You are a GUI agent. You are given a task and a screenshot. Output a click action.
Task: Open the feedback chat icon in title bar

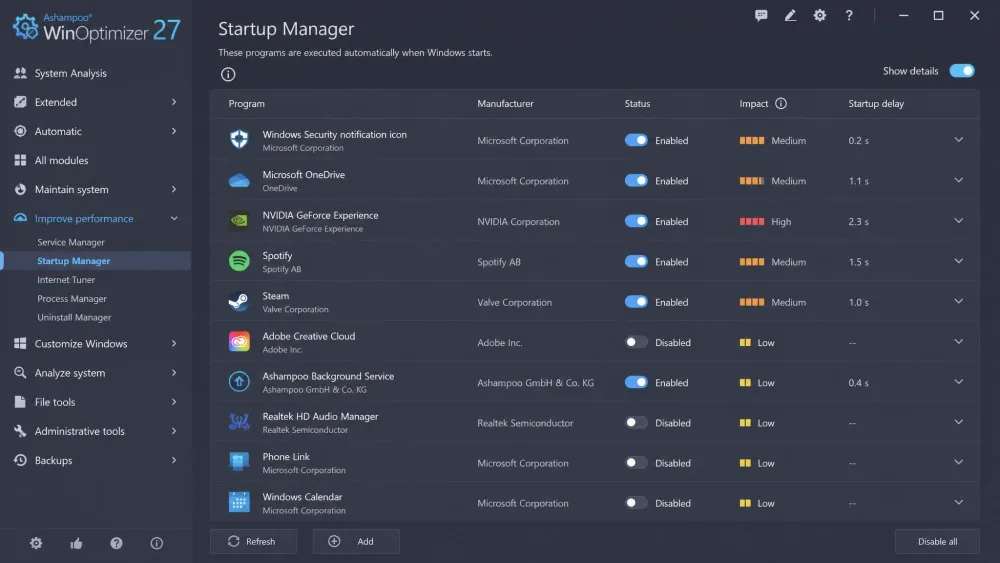coord(761,15)
